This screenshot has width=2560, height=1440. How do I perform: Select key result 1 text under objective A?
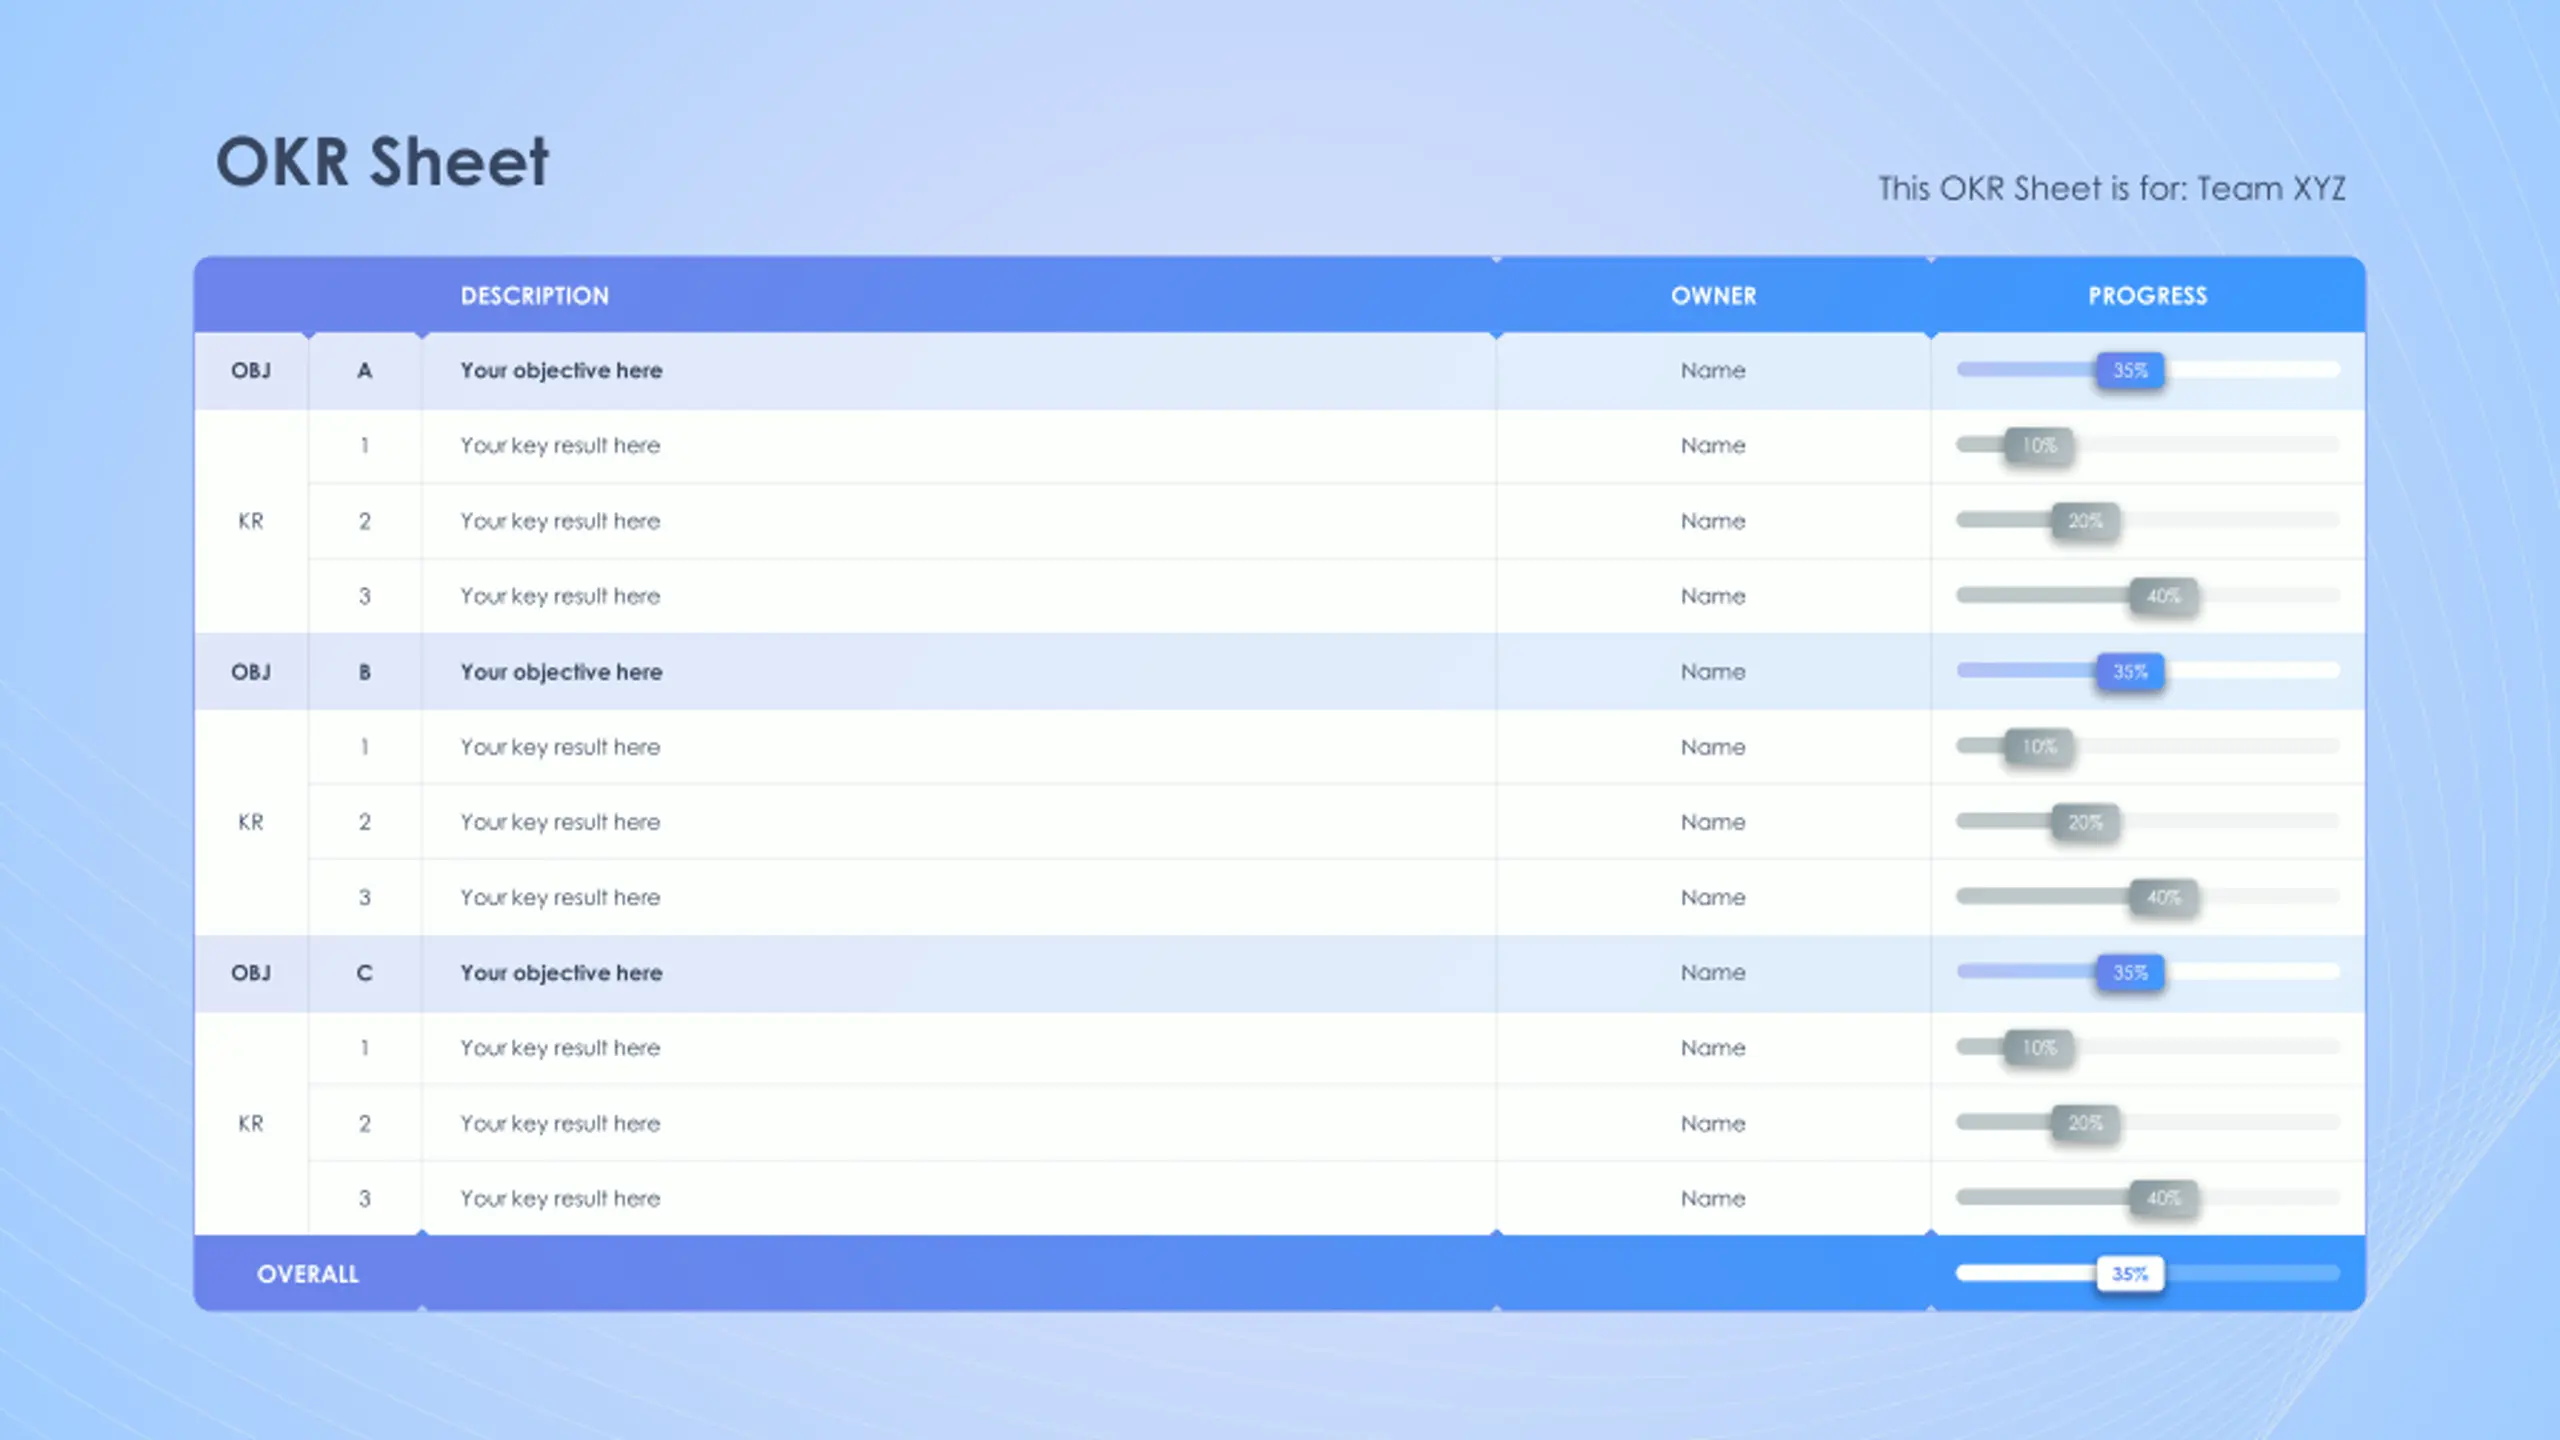560,446
